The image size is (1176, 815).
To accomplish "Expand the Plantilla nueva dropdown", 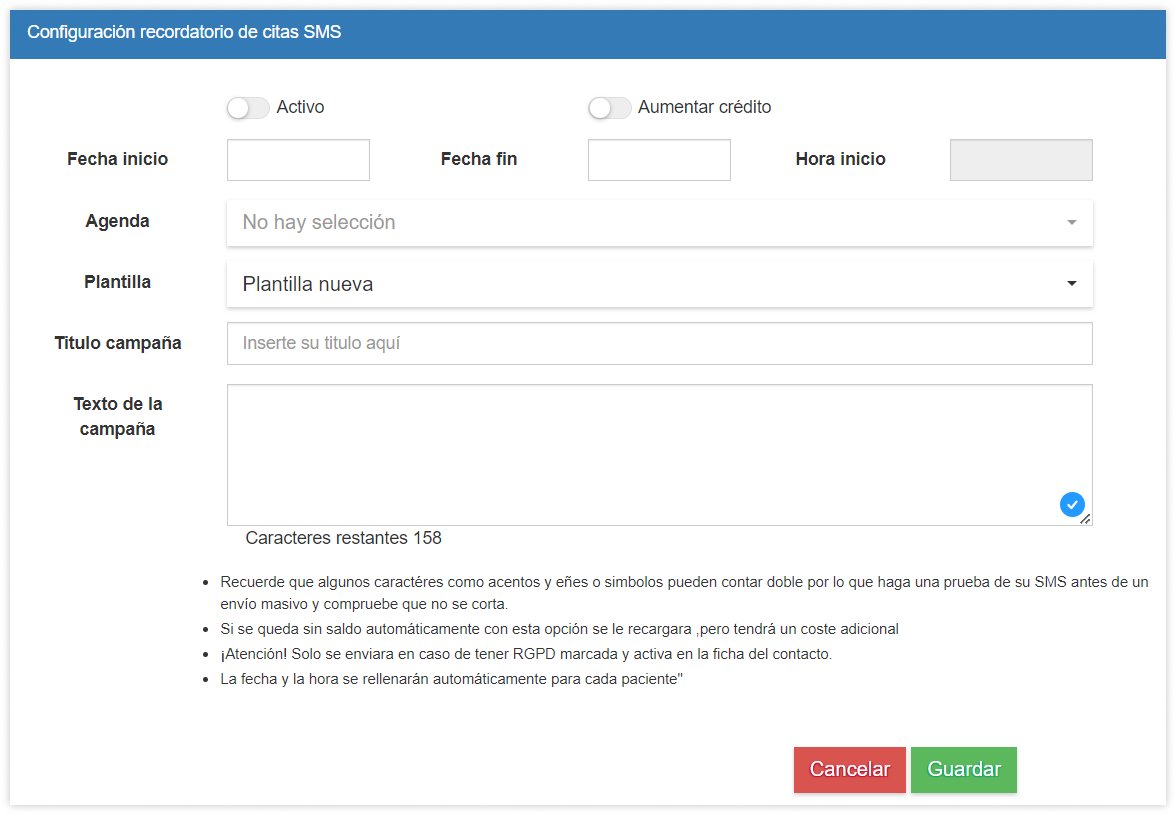I will (x=660, y=283).
